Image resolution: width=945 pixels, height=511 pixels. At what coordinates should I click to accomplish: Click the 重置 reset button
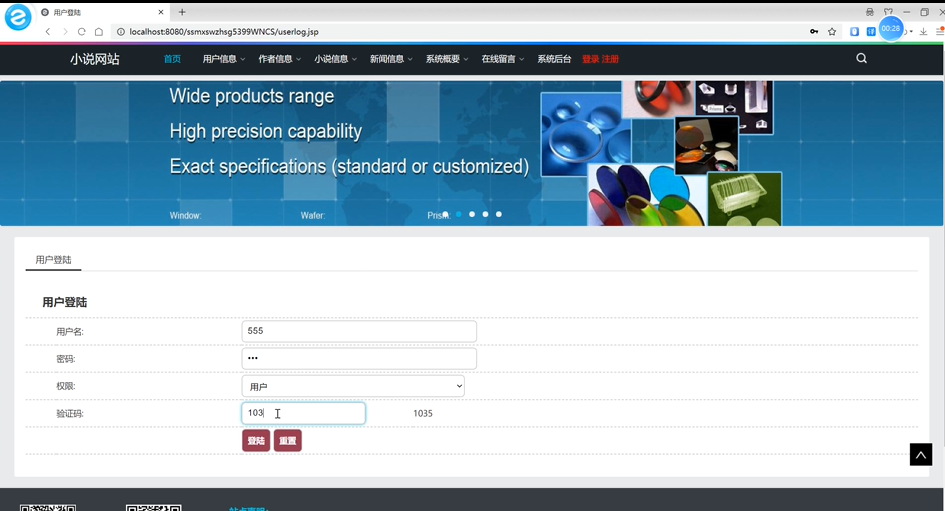[x=287, y=440]
